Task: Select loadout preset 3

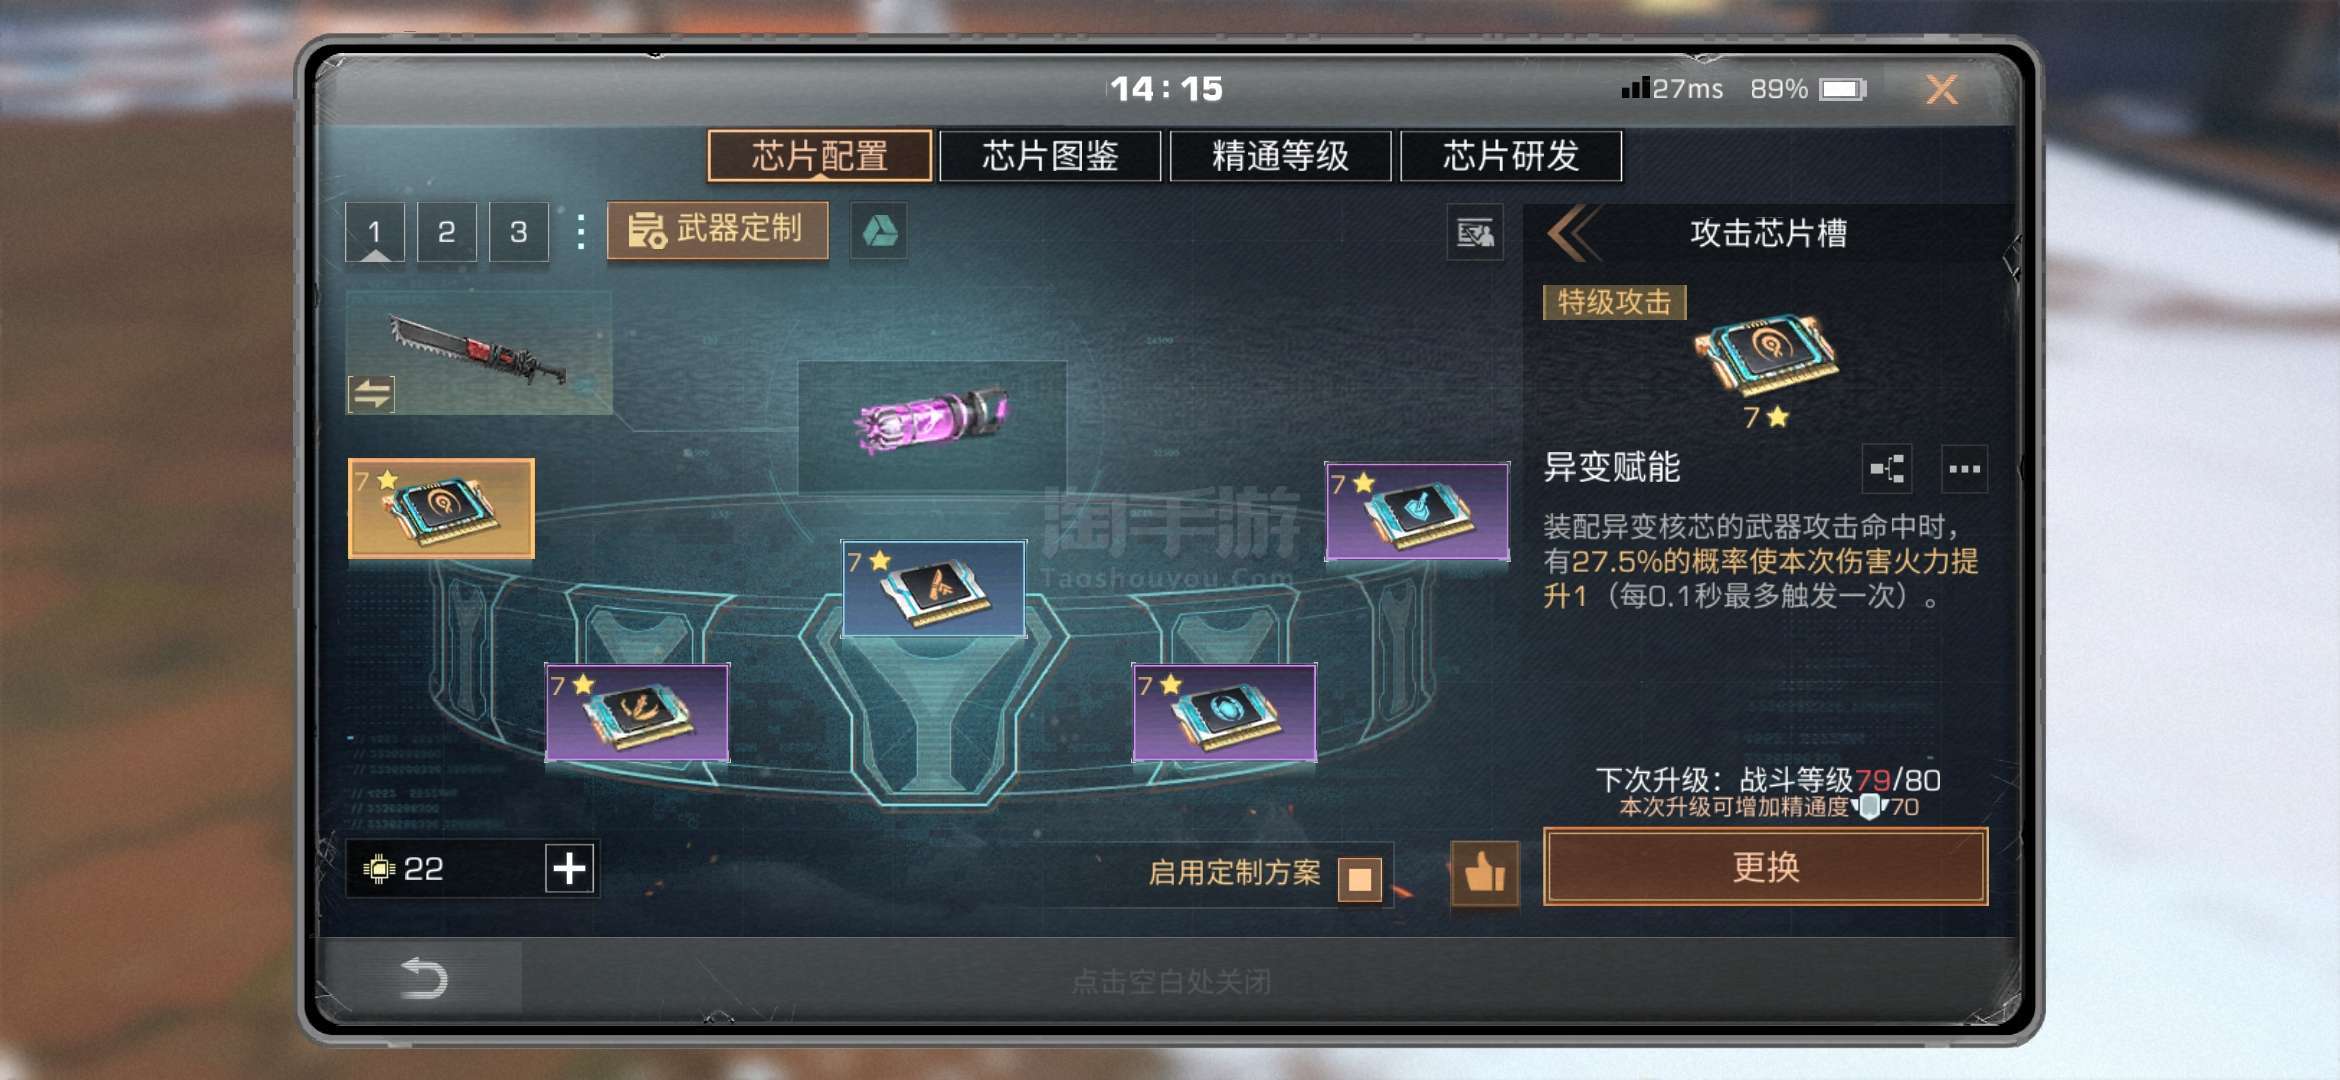Action: click(518, 232)
